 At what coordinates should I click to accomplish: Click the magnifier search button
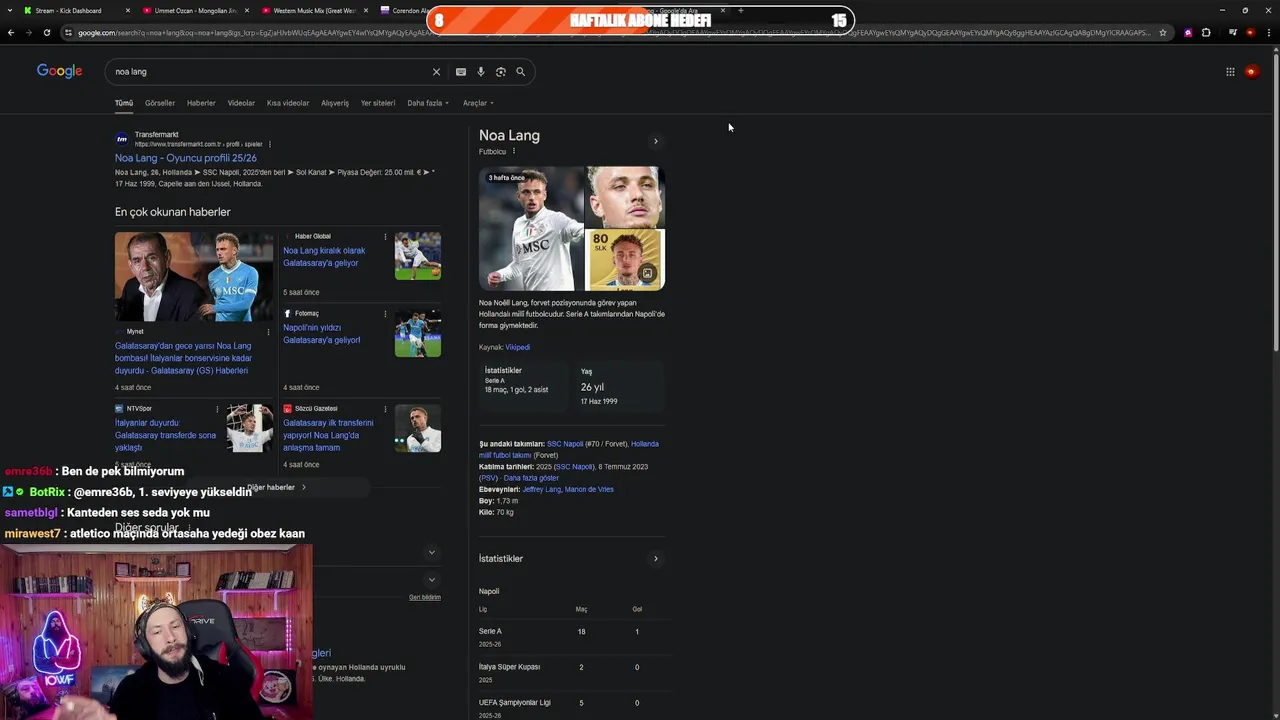coord(520,72)
